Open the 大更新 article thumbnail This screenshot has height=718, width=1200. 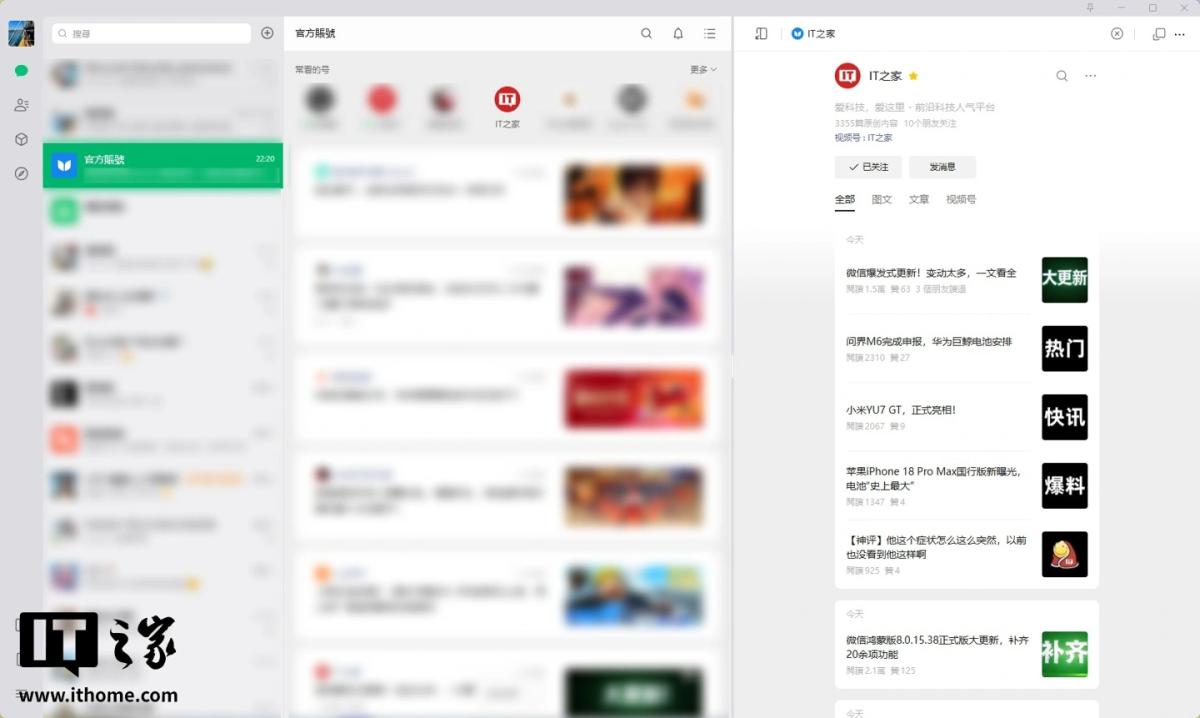[1064, 279]
